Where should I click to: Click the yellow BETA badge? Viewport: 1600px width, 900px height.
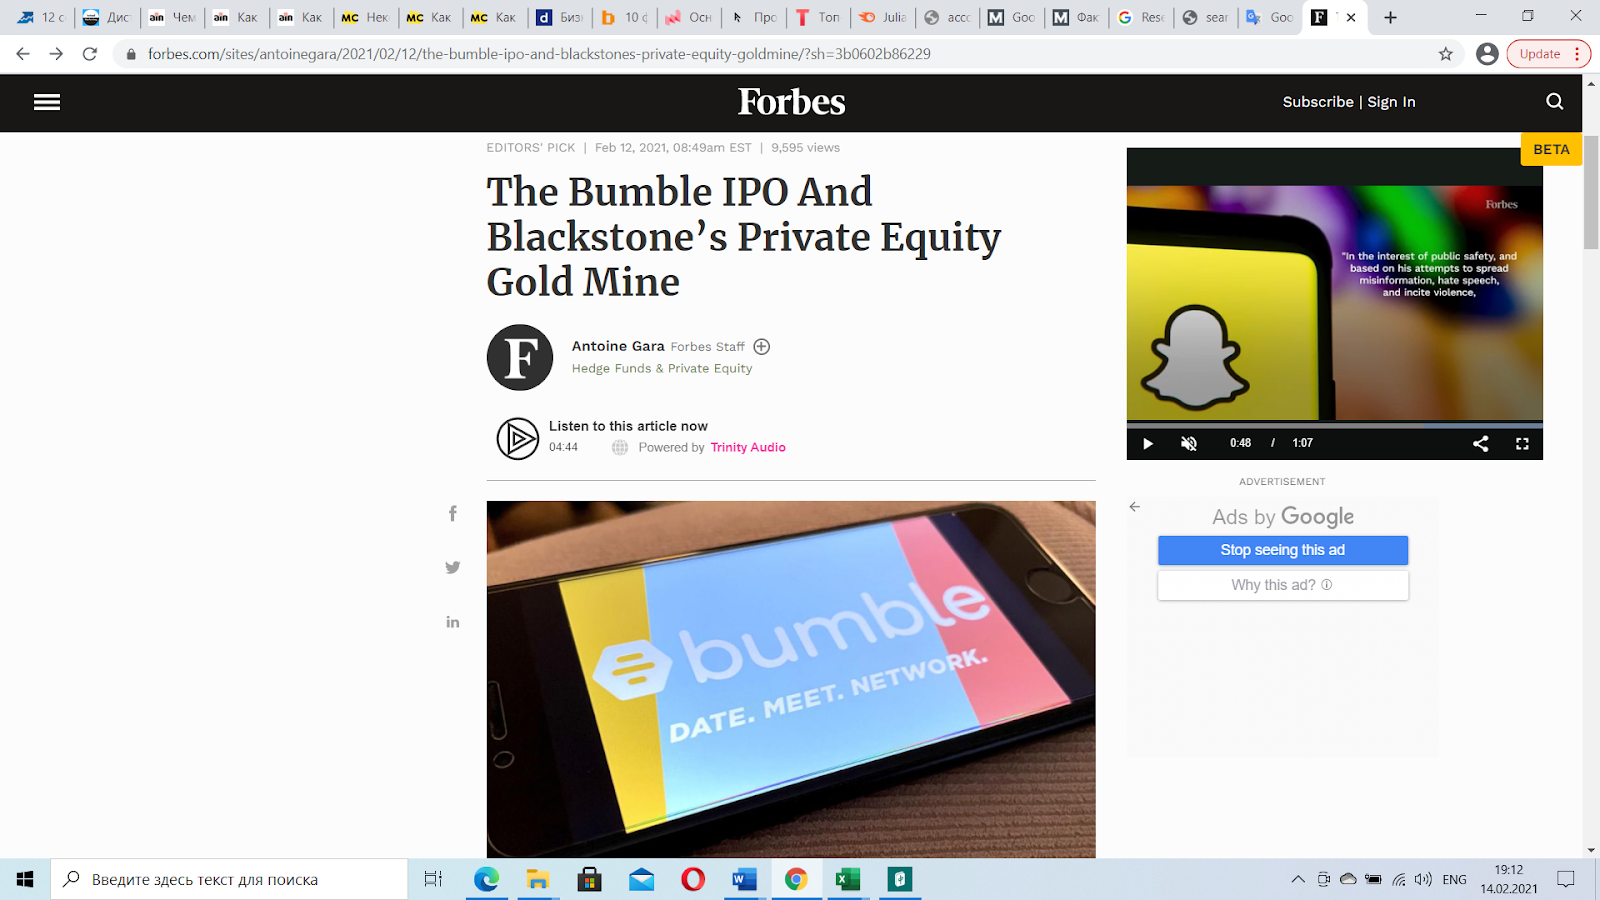tap(1551, 149)
